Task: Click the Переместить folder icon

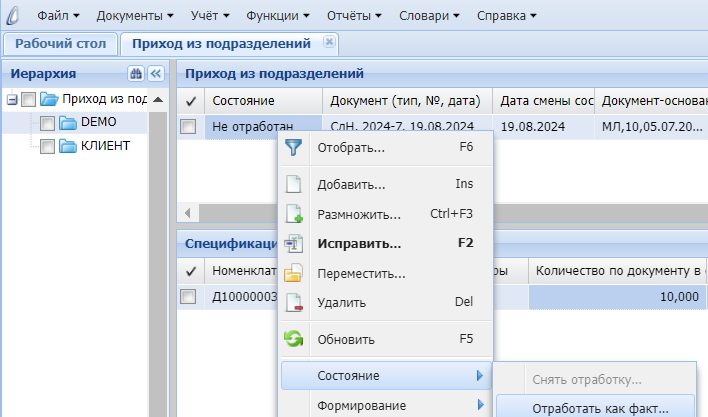Action: (x=293, y=273)
